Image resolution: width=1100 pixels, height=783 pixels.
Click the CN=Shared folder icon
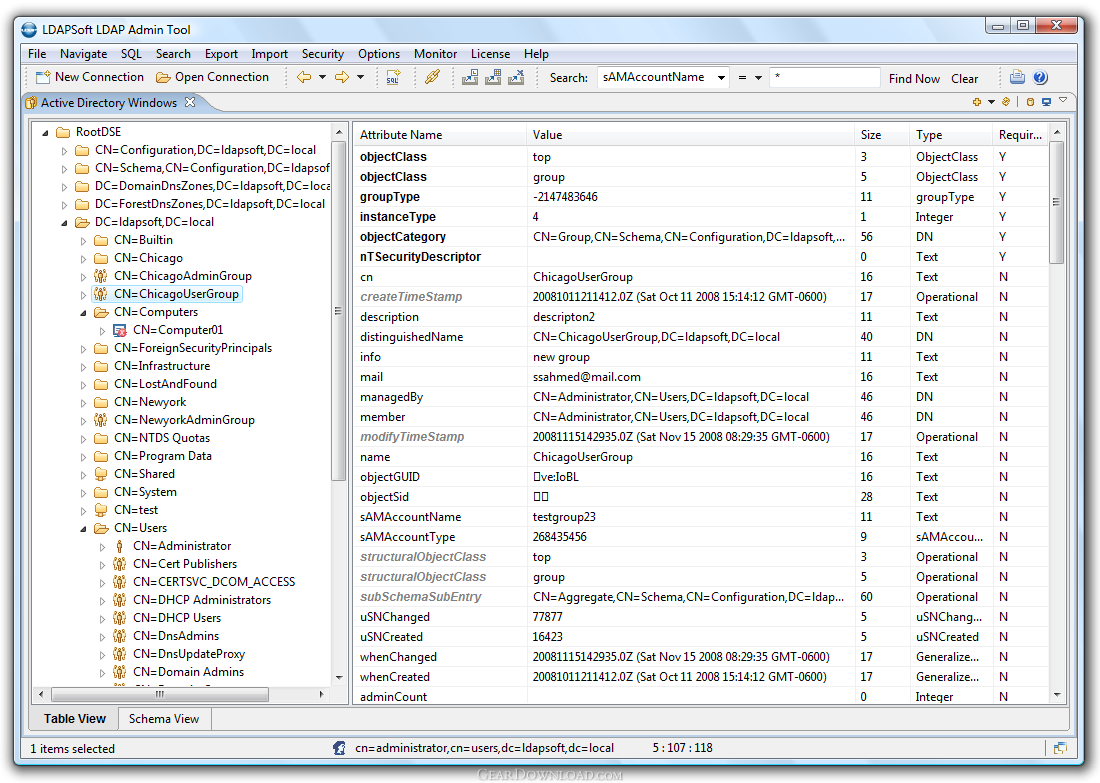point(101,474)
